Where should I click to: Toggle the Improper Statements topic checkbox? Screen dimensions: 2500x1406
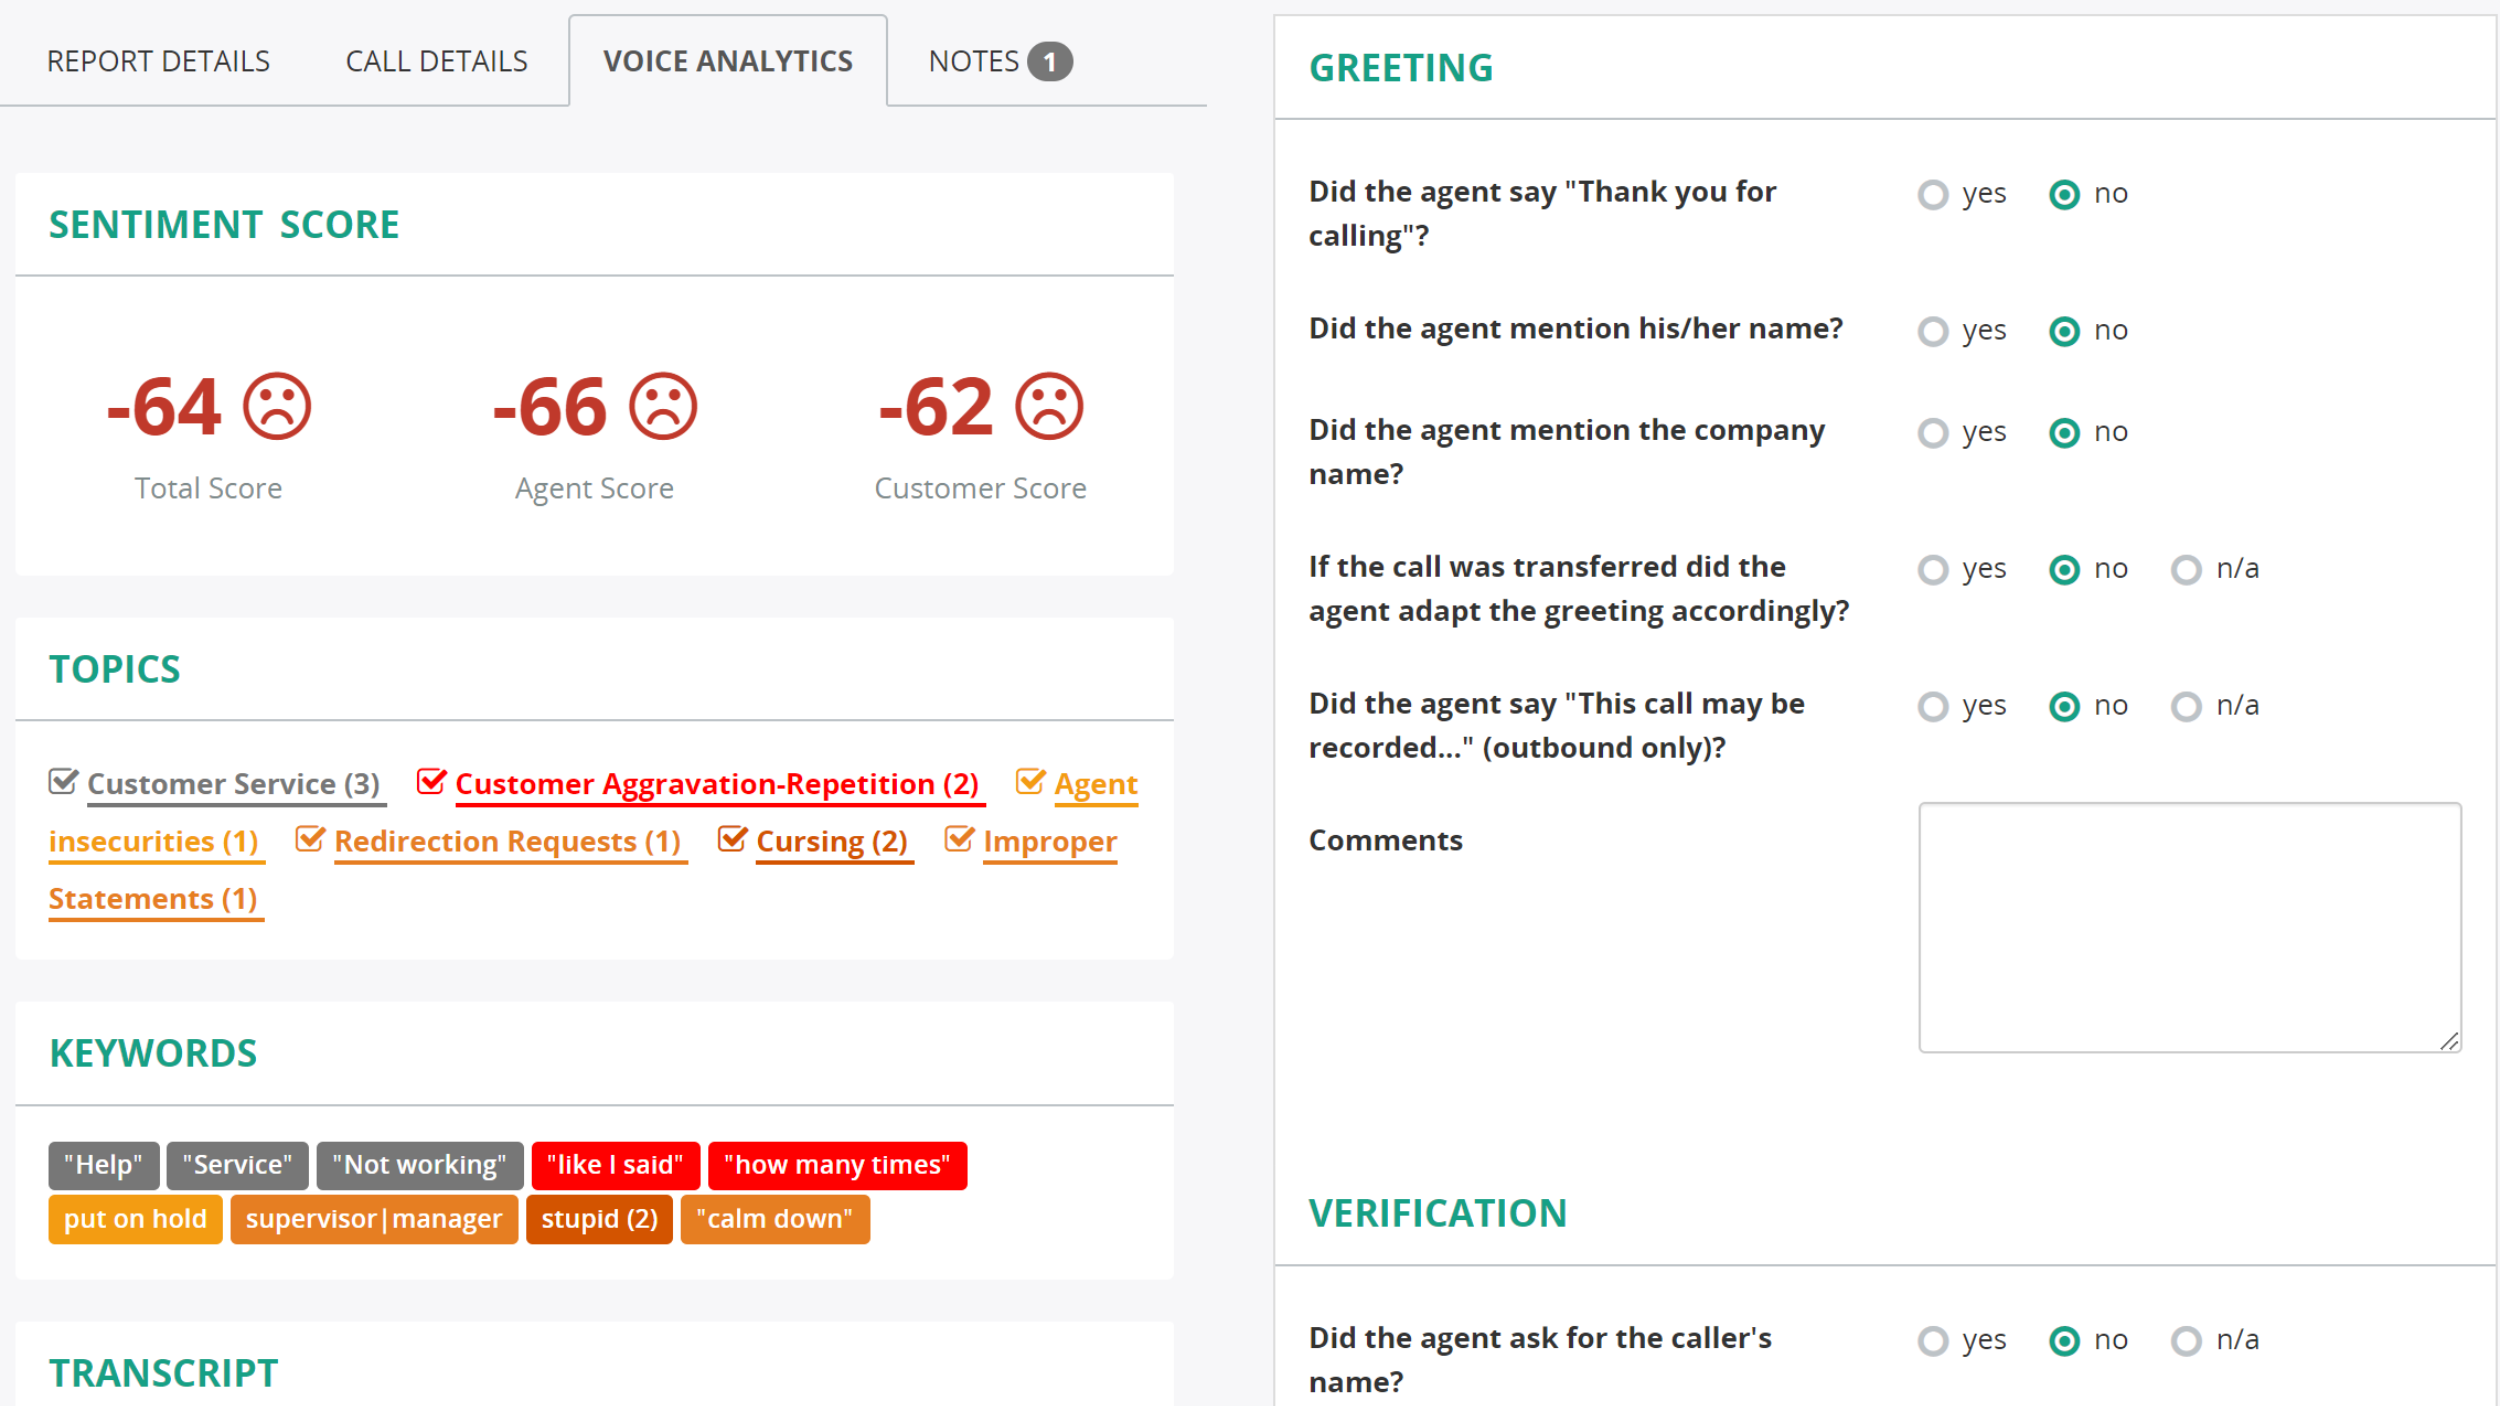click(x=959, y=839)
